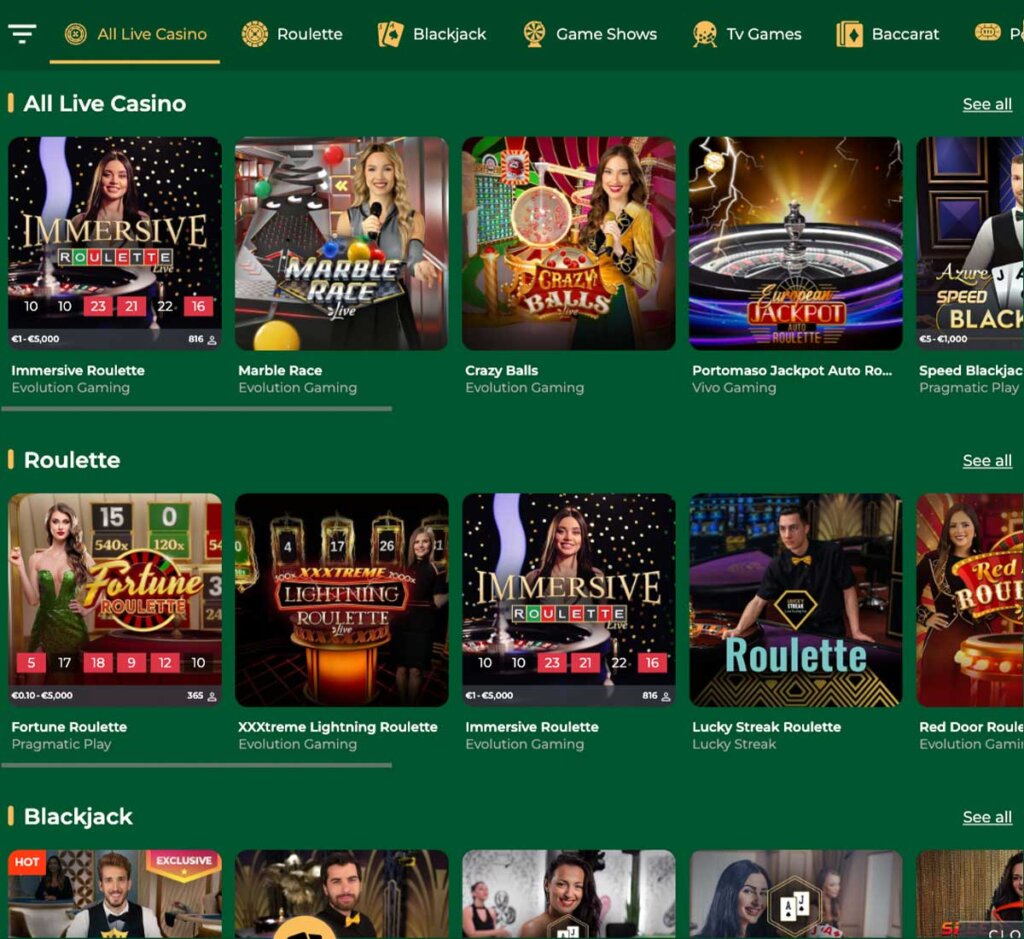Image resolution: width=1024 pixels, height=939 pixels.
Task: Open the Game Shows tab label
Action: [607, 34]
